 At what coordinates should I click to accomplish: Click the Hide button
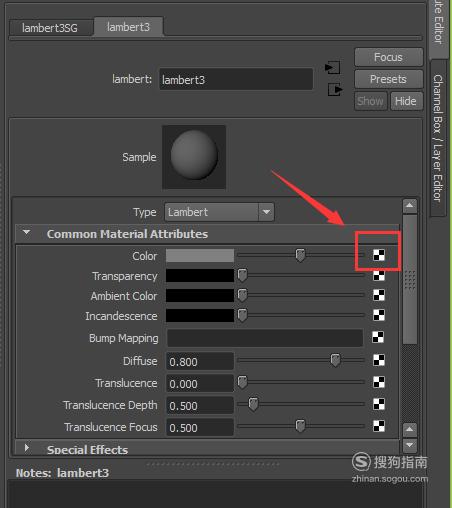(406, 101)
